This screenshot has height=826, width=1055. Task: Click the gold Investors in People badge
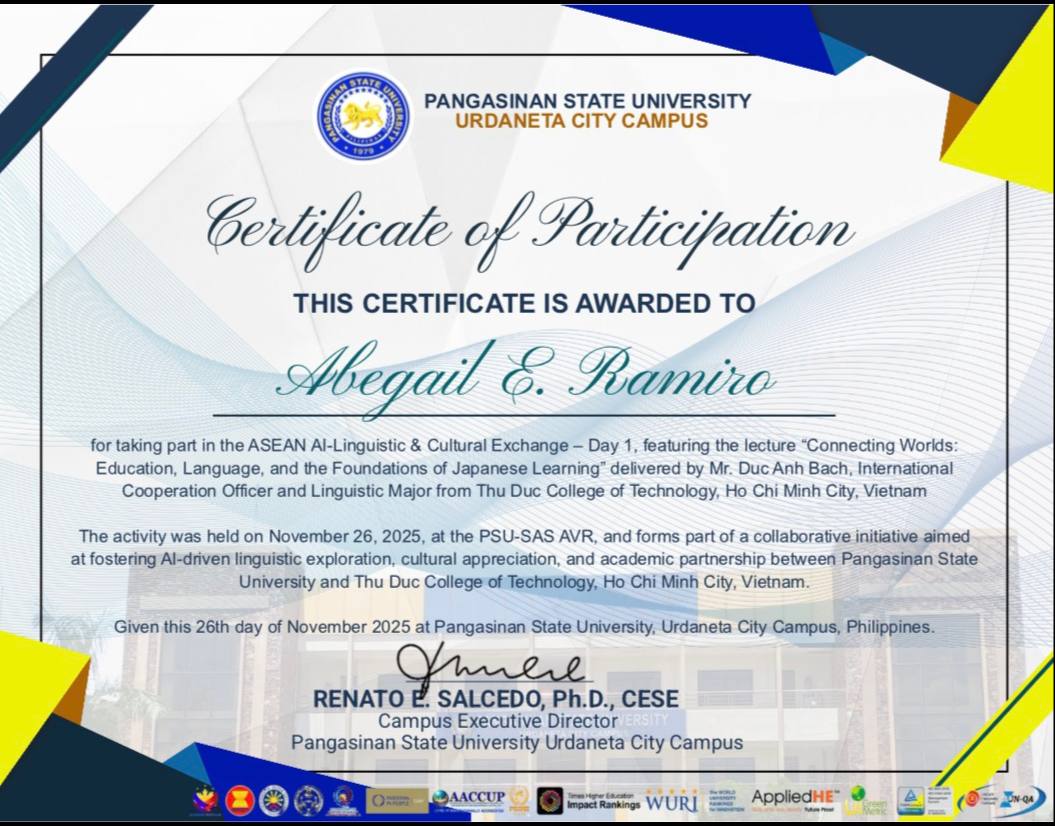pos(397,800)
